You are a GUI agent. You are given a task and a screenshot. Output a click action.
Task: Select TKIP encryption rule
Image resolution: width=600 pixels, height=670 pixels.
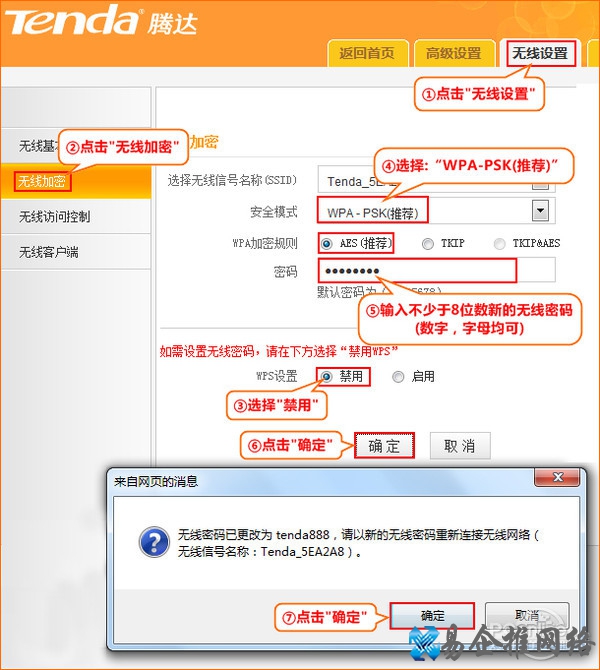click(x=427, y=244)
